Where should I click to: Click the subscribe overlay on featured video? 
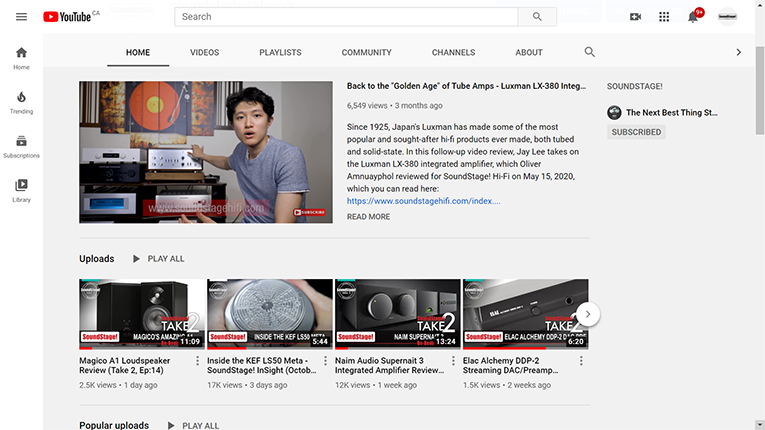click(x=309, y=212)
